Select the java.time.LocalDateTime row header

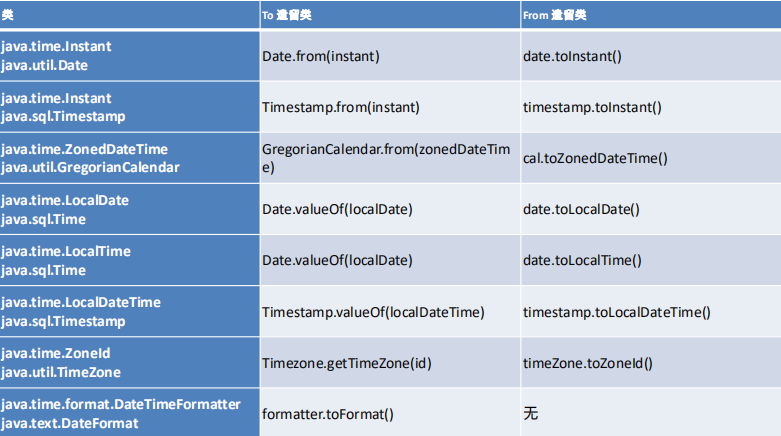click(130, 311)
